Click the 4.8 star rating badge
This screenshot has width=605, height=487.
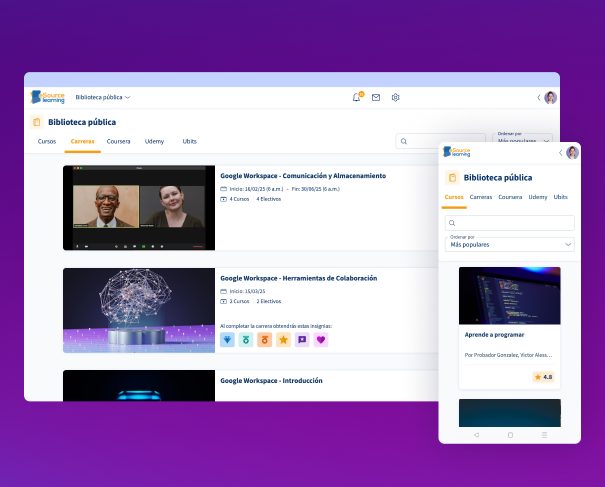pos(544,377)
